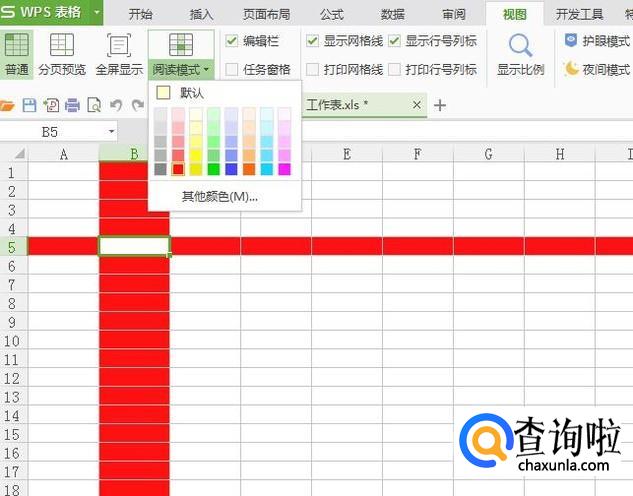Open the 插入 ribbon tab
This screenshot has width=633, height=496.
pos(201,15)
